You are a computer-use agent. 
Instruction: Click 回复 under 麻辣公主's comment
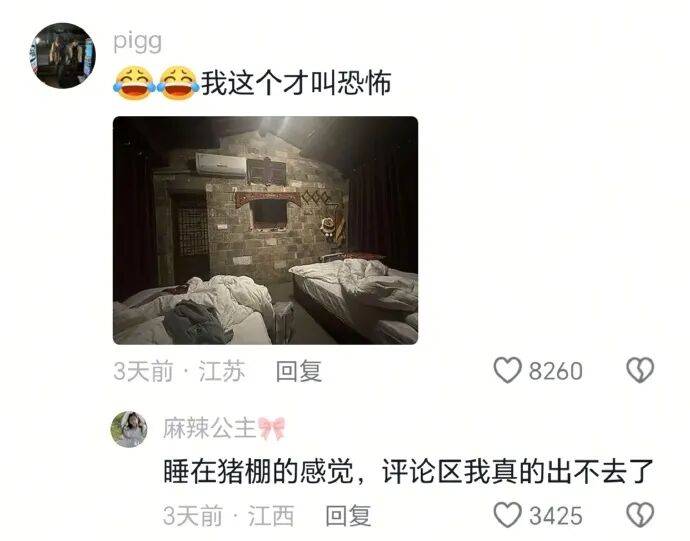(349, 515)
